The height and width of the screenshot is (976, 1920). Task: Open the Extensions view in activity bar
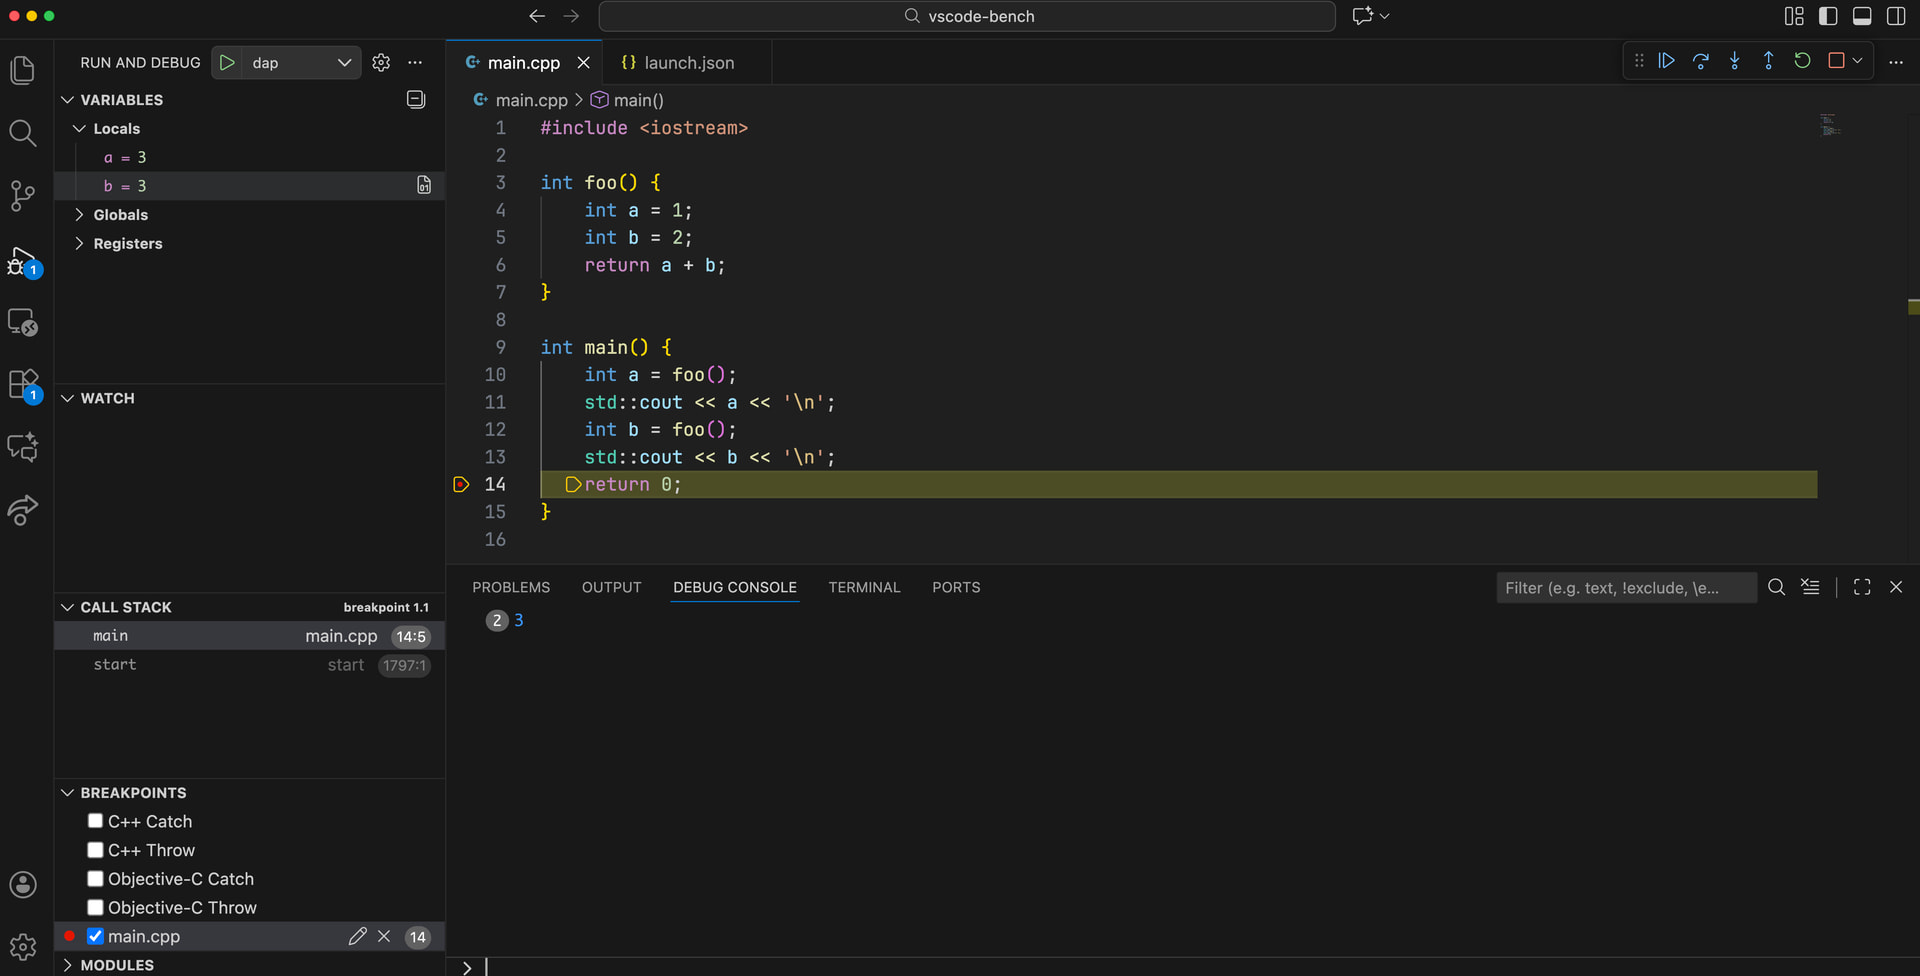click(x=22, y=384)
